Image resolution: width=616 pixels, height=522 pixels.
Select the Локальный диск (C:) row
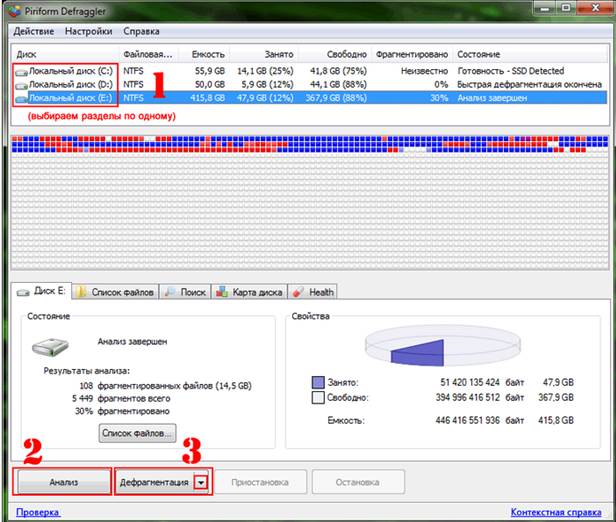coord(310,71)
